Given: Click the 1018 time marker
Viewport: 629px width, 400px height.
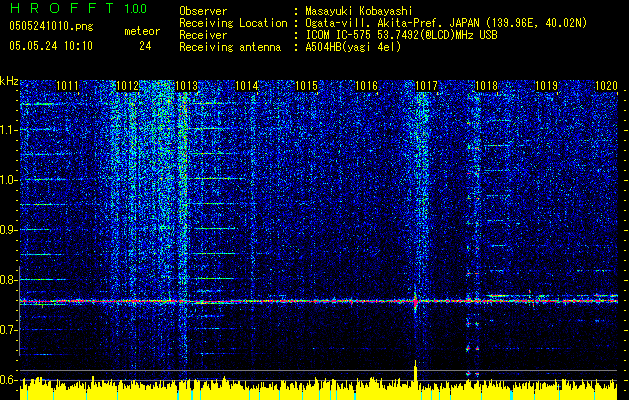Looking at the screenshot, I should (486, 86).
